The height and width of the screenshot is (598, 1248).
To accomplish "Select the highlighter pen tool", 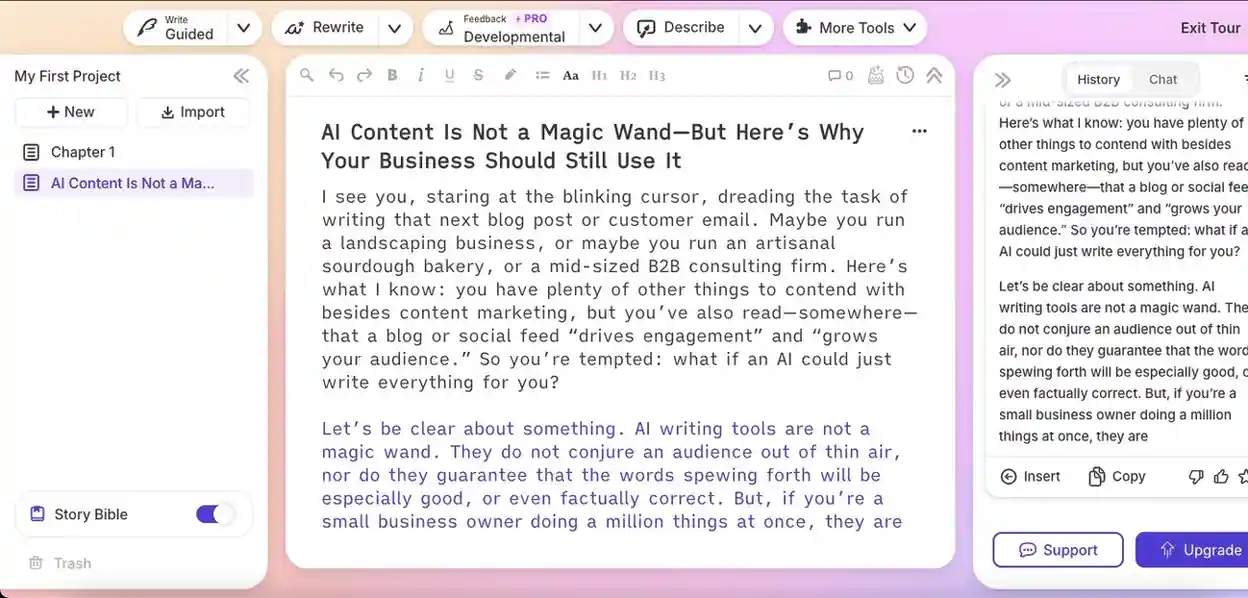I will click(x=510, y=75).
